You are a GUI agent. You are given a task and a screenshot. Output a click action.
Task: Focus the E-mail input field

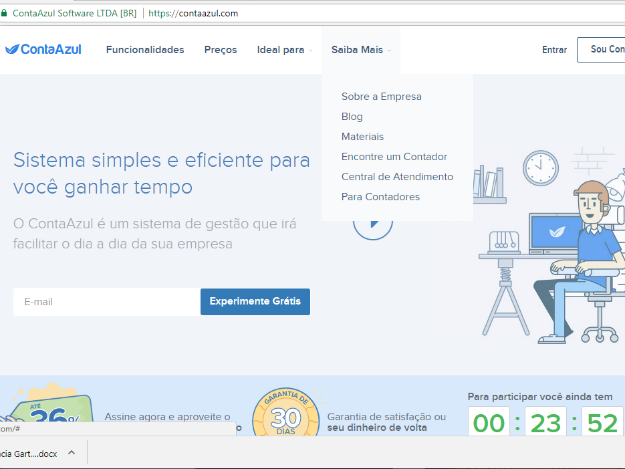click(x=106, y=302)
